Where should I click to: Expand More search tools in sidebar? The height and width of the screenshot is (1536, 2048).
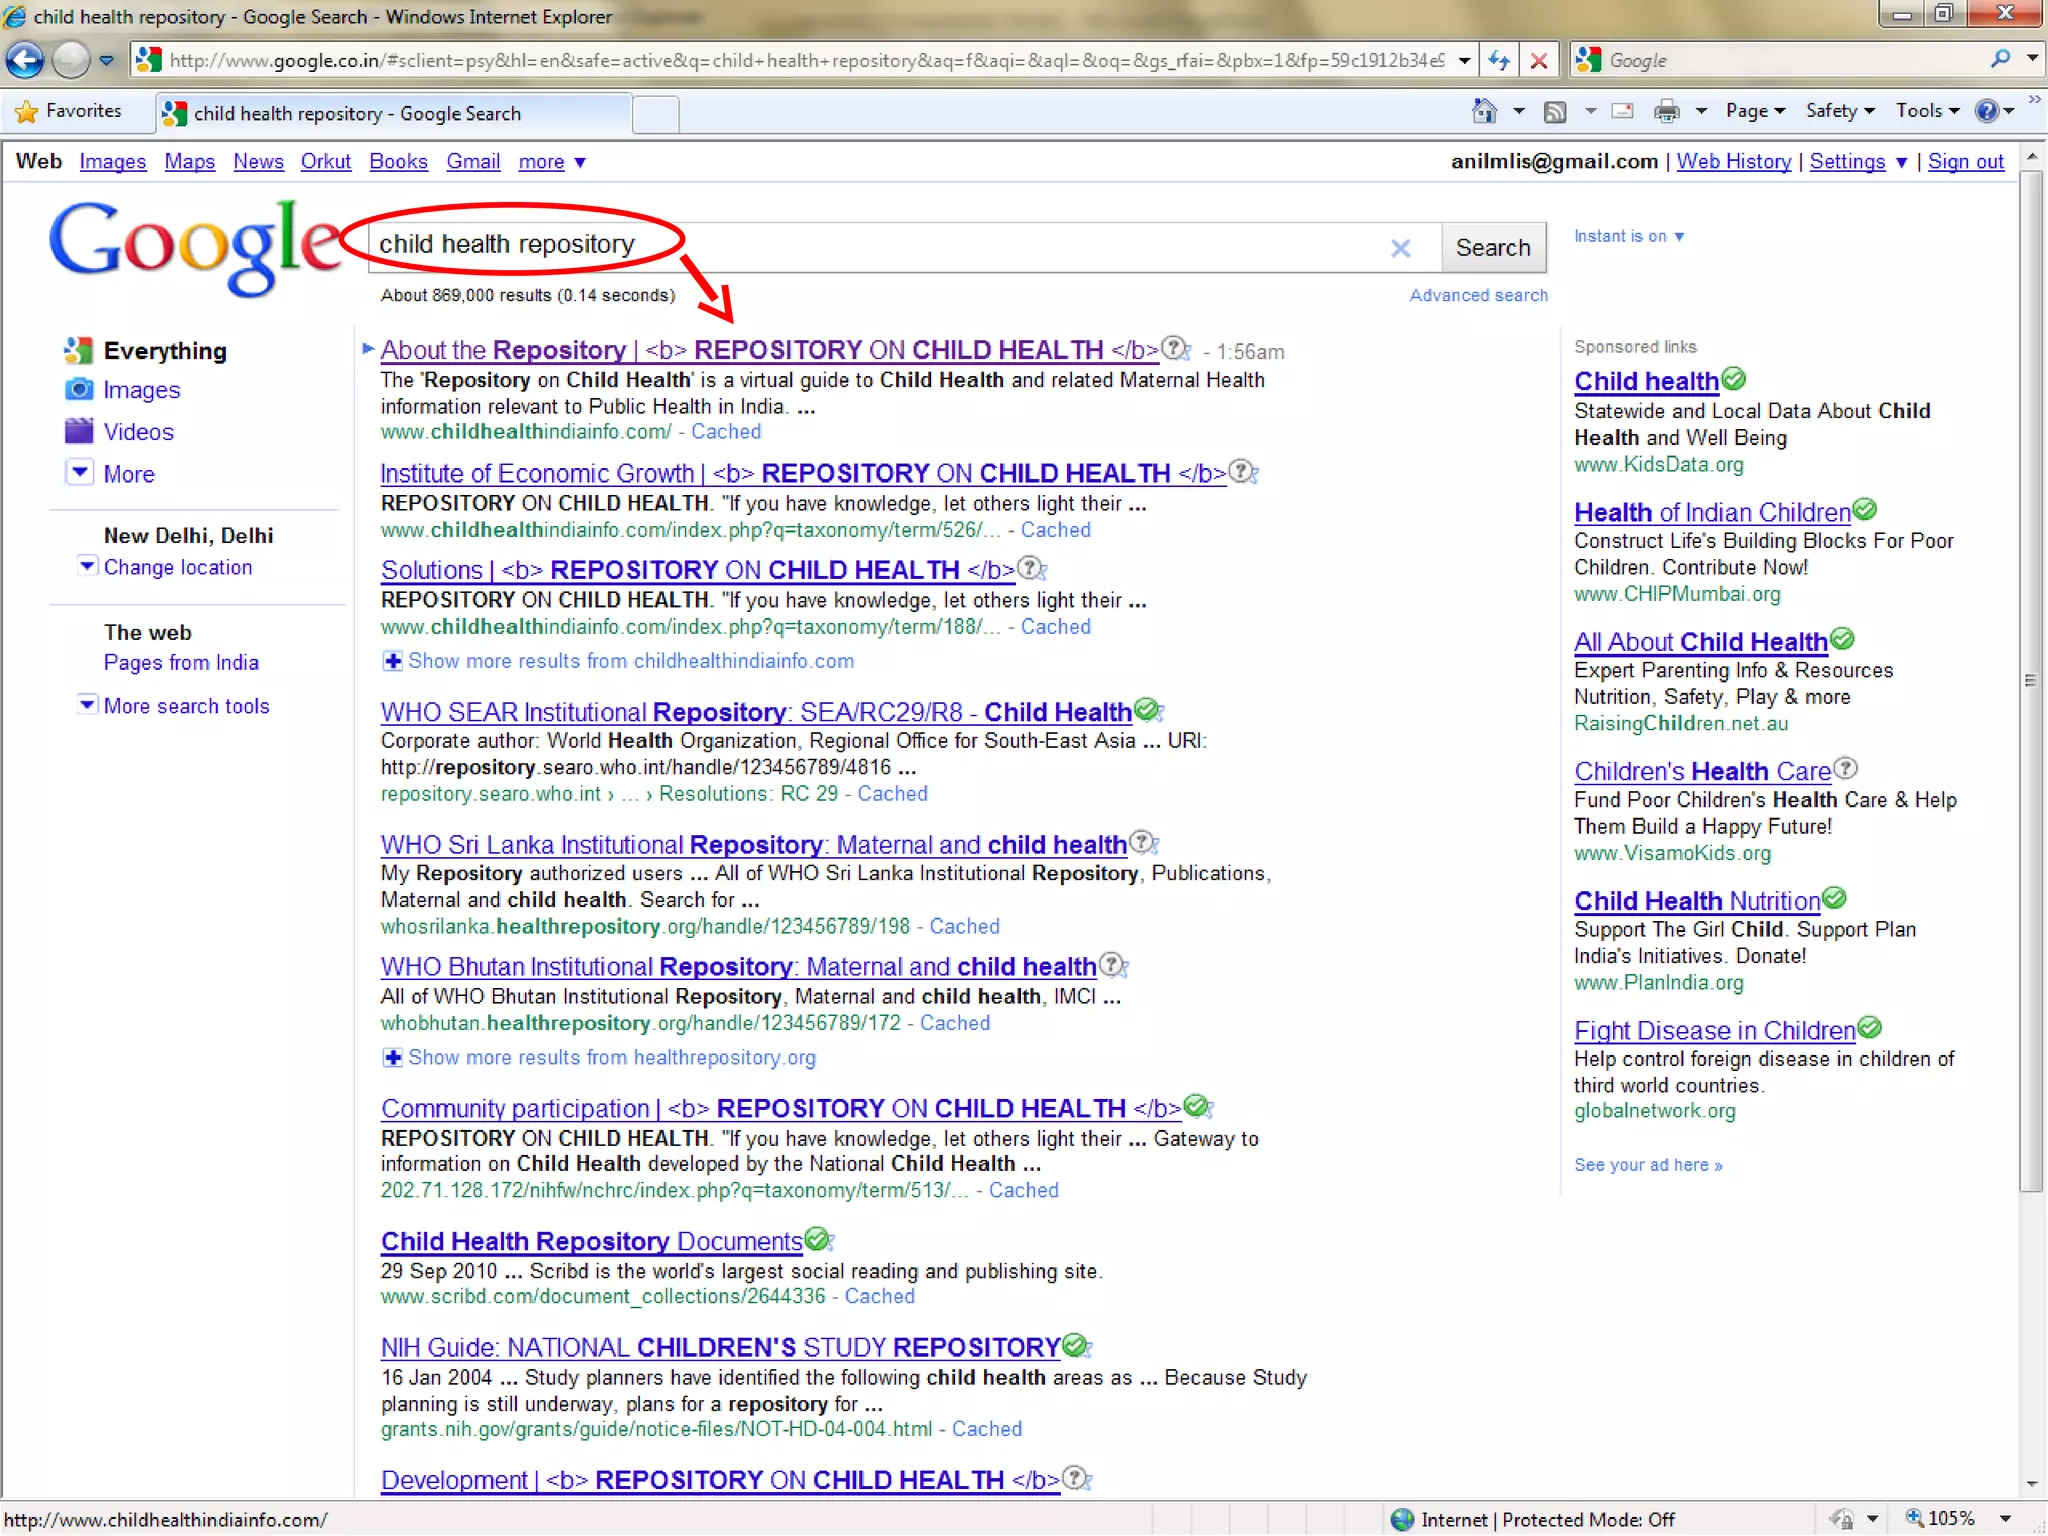[186, 706]
